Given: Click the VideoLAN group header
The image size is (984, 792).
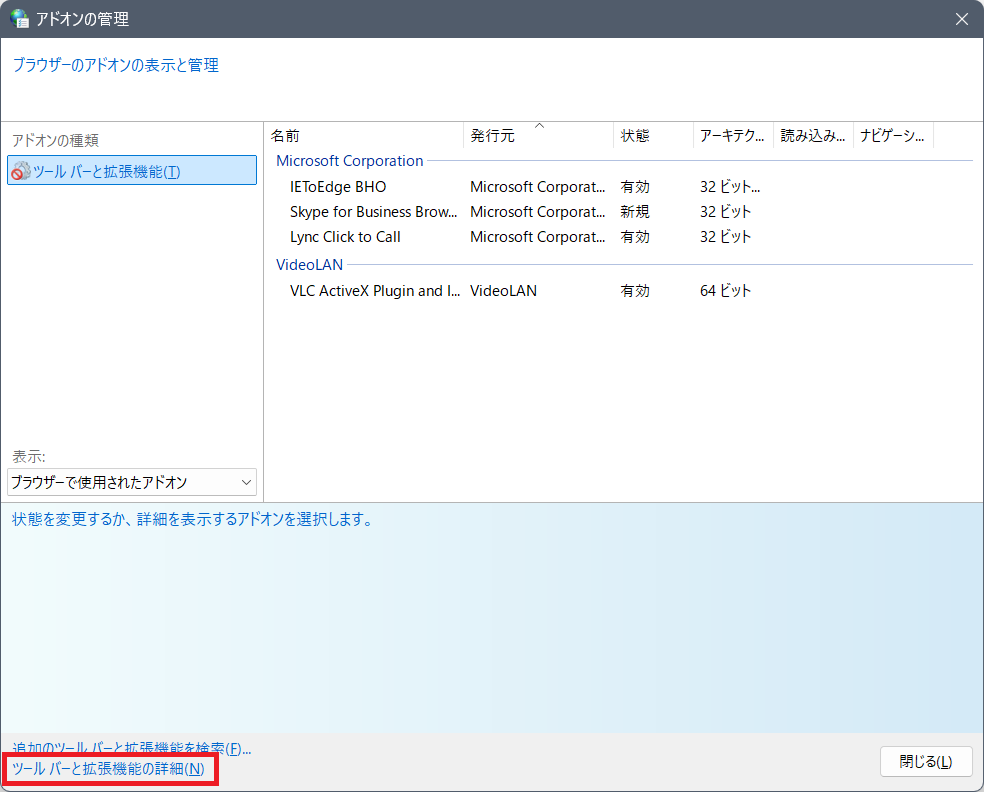Looking at the screenshot, I should tap(309, 265).
